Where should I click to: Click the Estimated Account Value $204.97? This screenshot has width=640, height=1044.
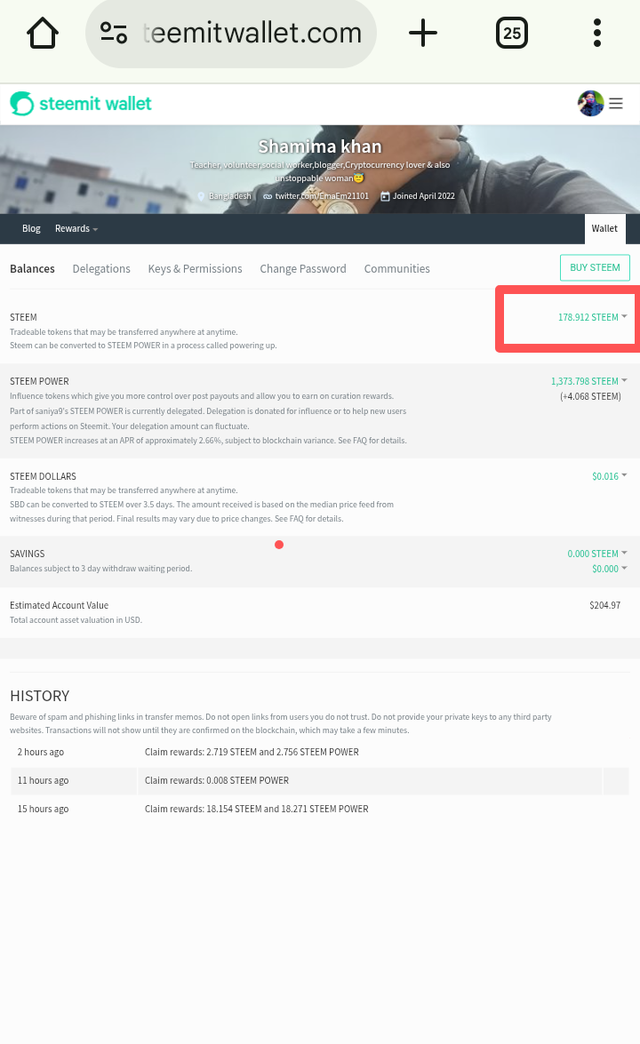(605, 605)
